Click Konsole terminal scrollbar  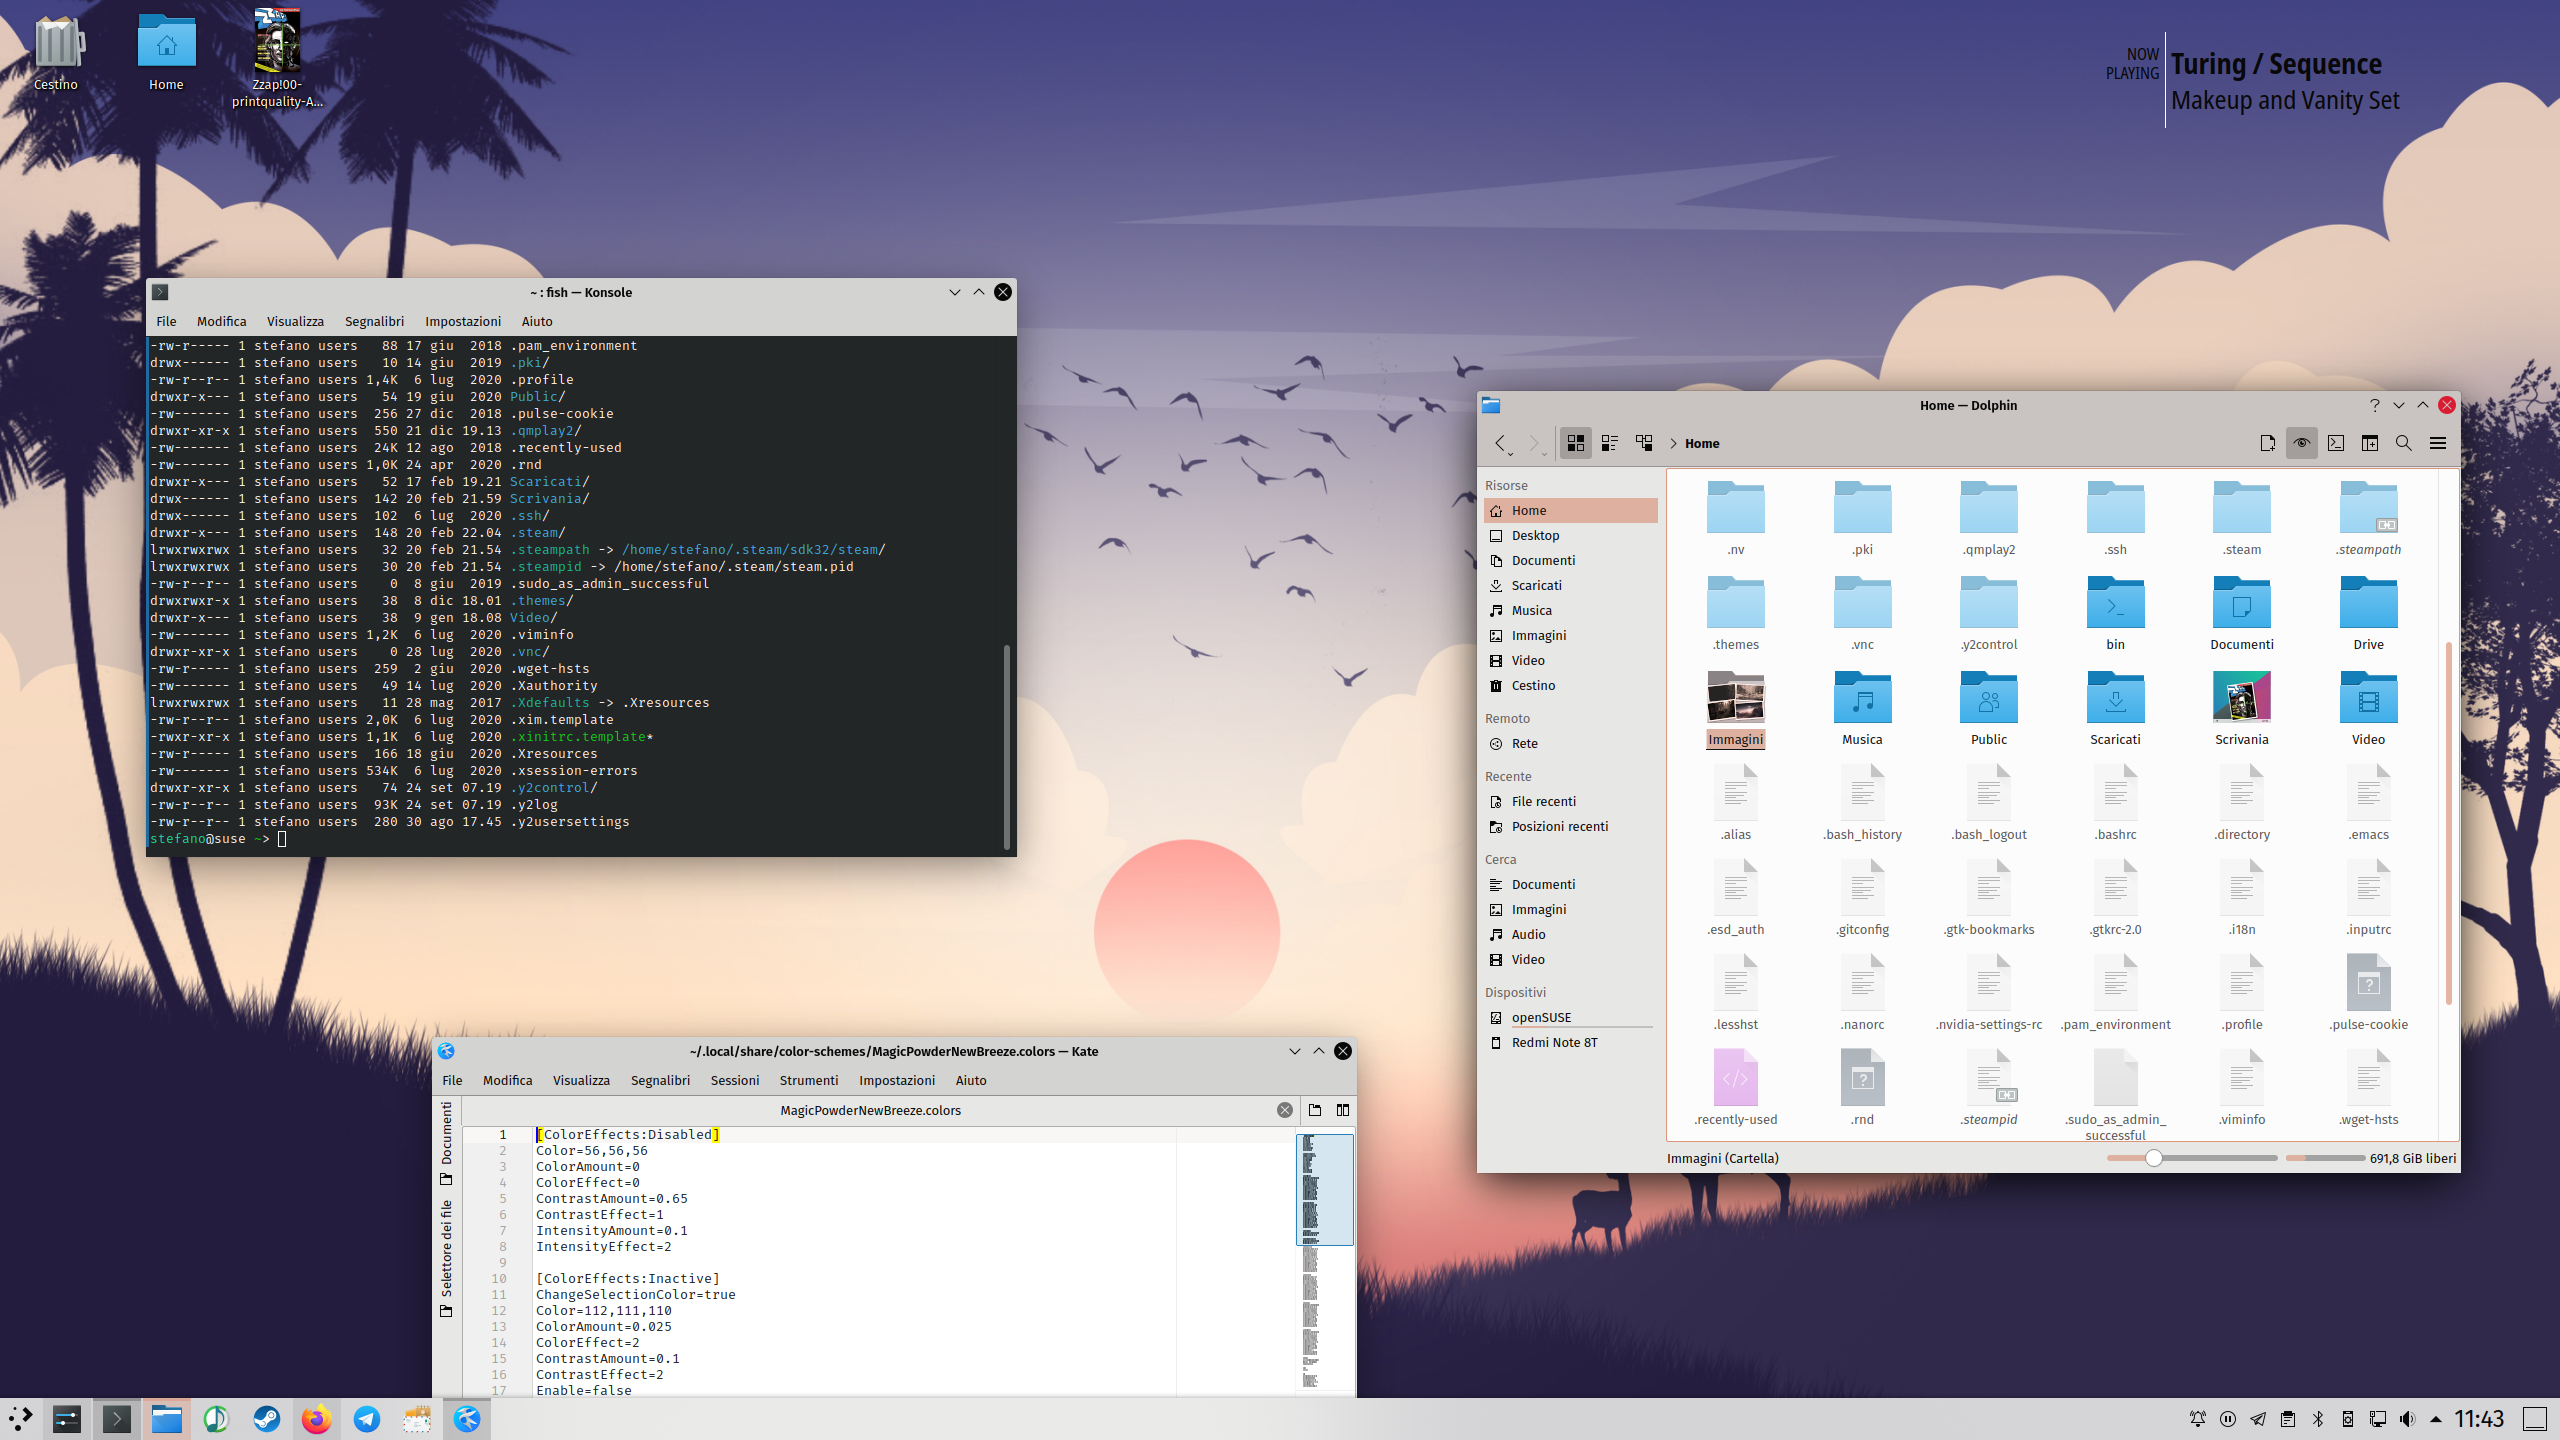pyautogui.click(x=1007, y=745)
